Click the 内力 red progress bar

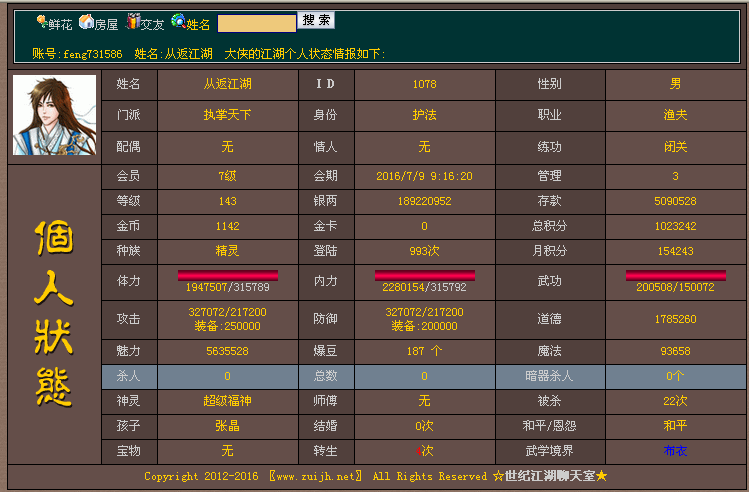425,275
